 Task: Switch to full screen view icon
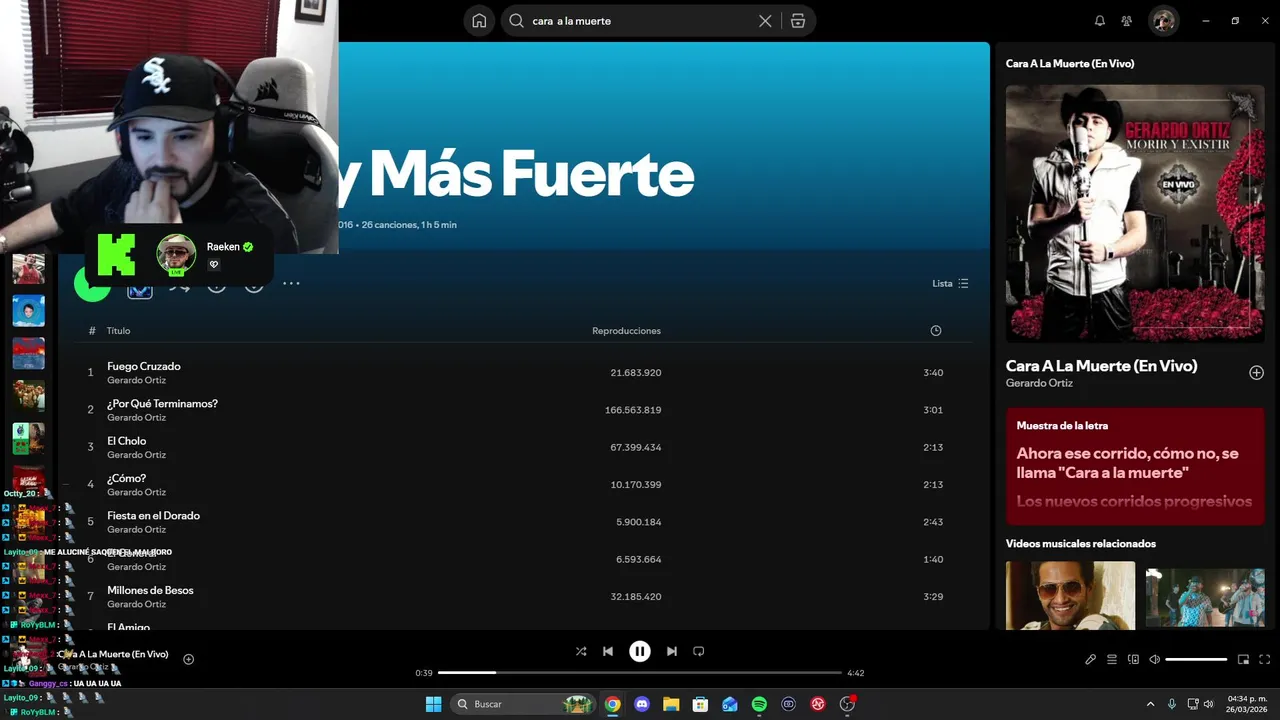pos(1265,660)
